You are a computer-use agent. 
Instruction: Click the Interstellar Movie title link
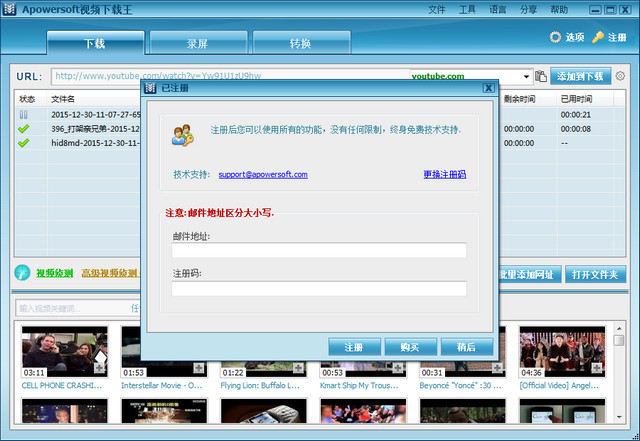[161, 385]
